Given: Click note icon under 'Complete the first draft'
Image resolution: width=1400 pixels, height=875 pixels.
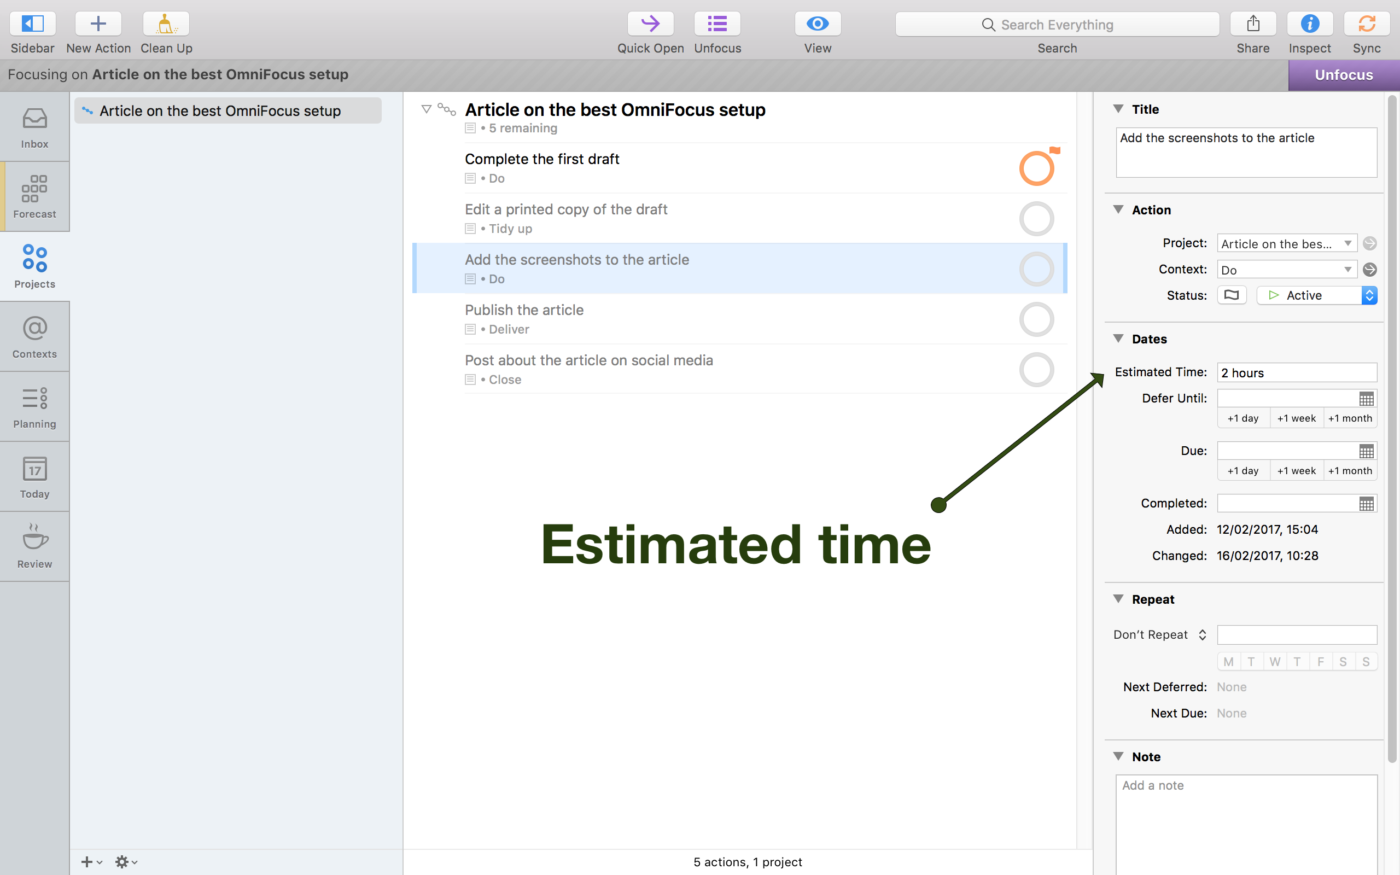Looking at the screenshot, I should (470, 179).
